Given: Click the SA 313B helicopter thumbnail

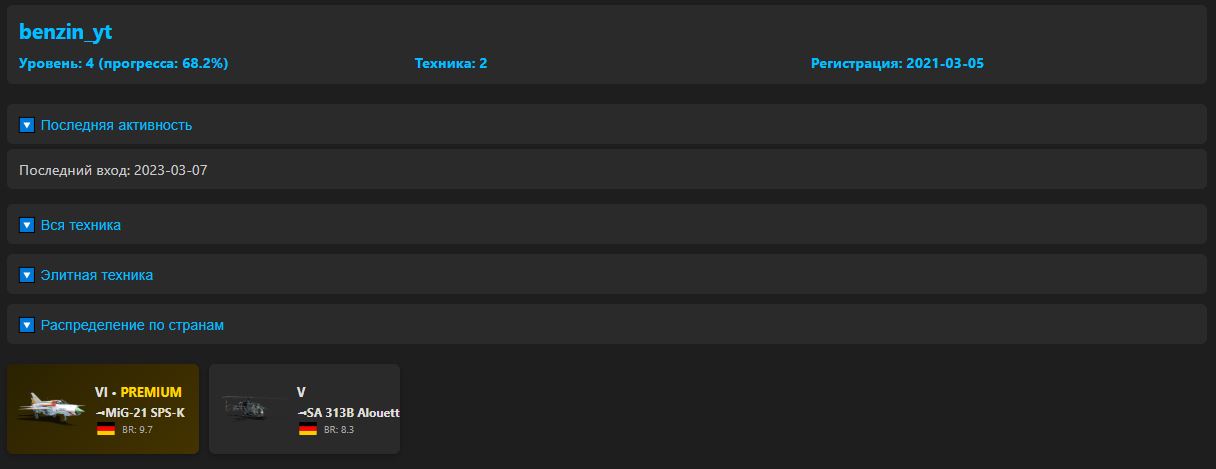Looking at the screenshot, I should (253, 408).
